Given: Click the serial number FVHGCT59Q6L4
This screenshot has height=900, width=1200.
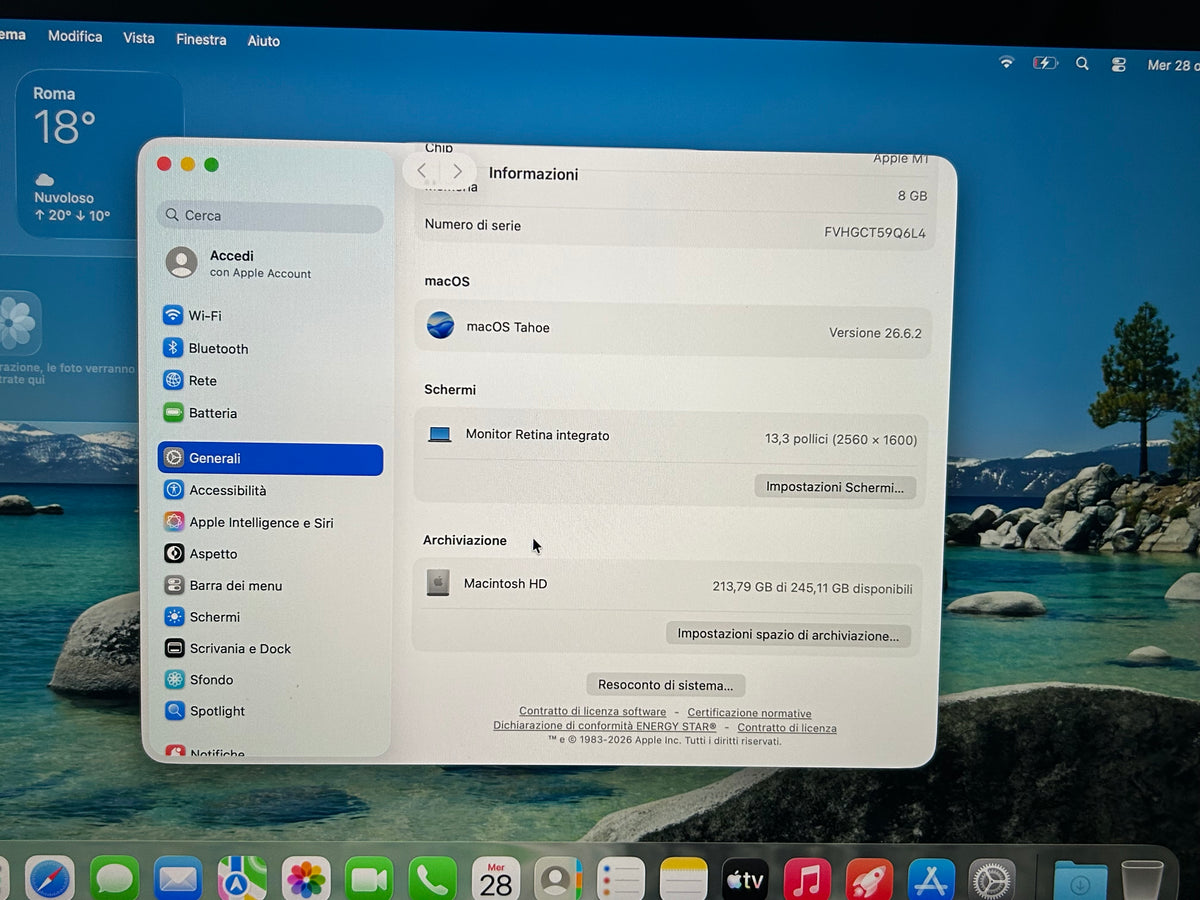Looking at the screenshot, I should (x=875, y=233).
